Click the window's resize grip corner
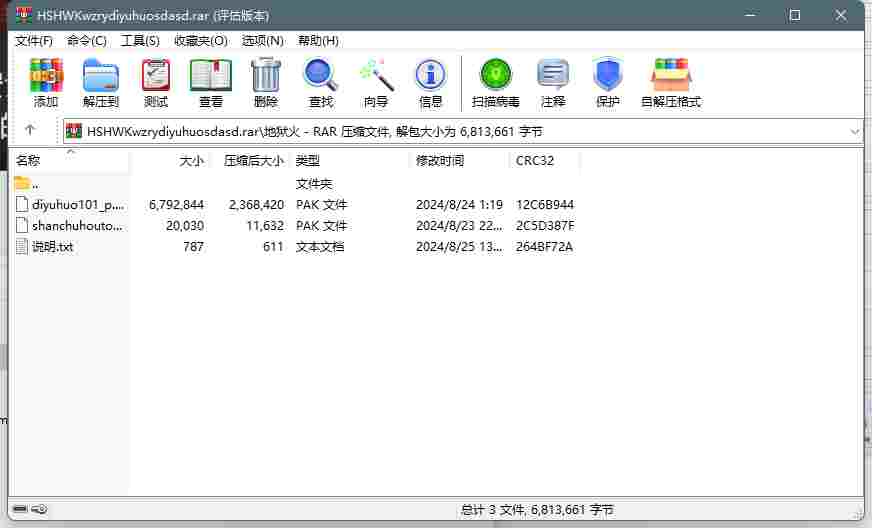Image resolution: width=872 pixels, height=528 pixels. point(858,515)
